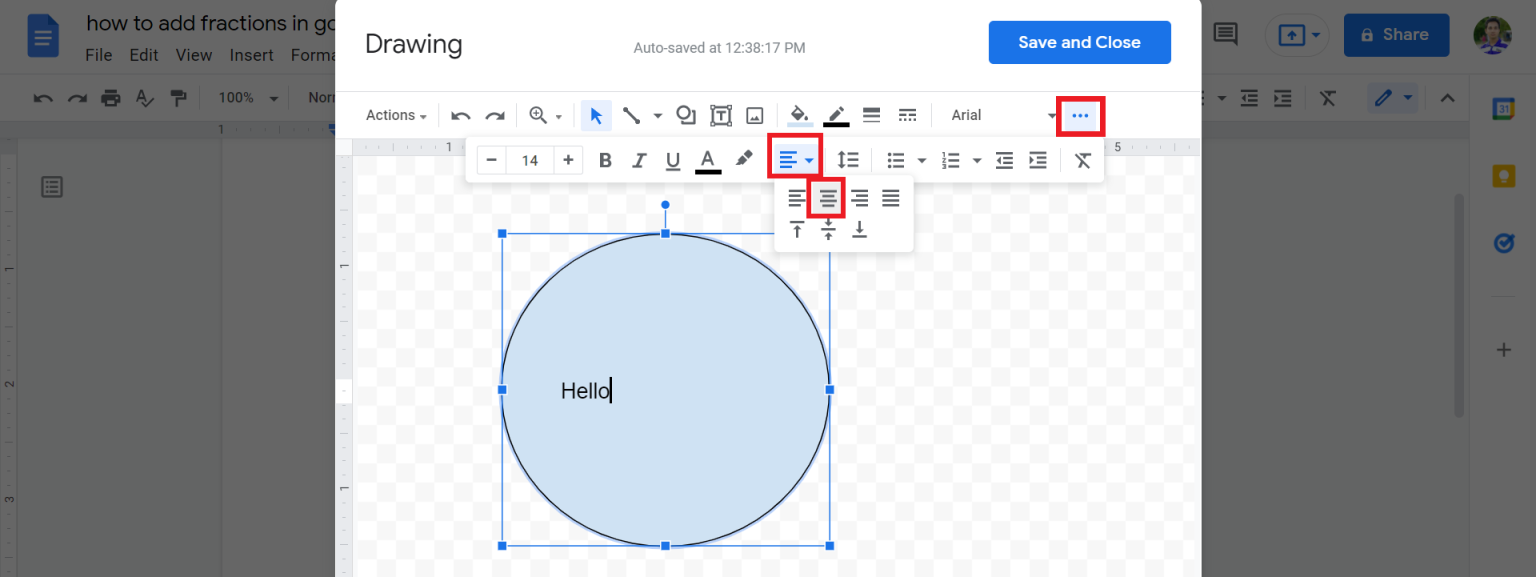Screen dimensions: 1536x577
Task: Open Google Calendar side panel
Action: pyautogui.click(x=1504, y=110)
